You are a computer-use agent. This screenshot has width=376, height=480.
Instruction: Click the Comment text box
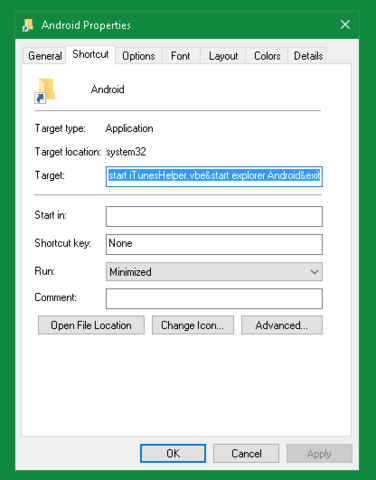click(214, 298)
